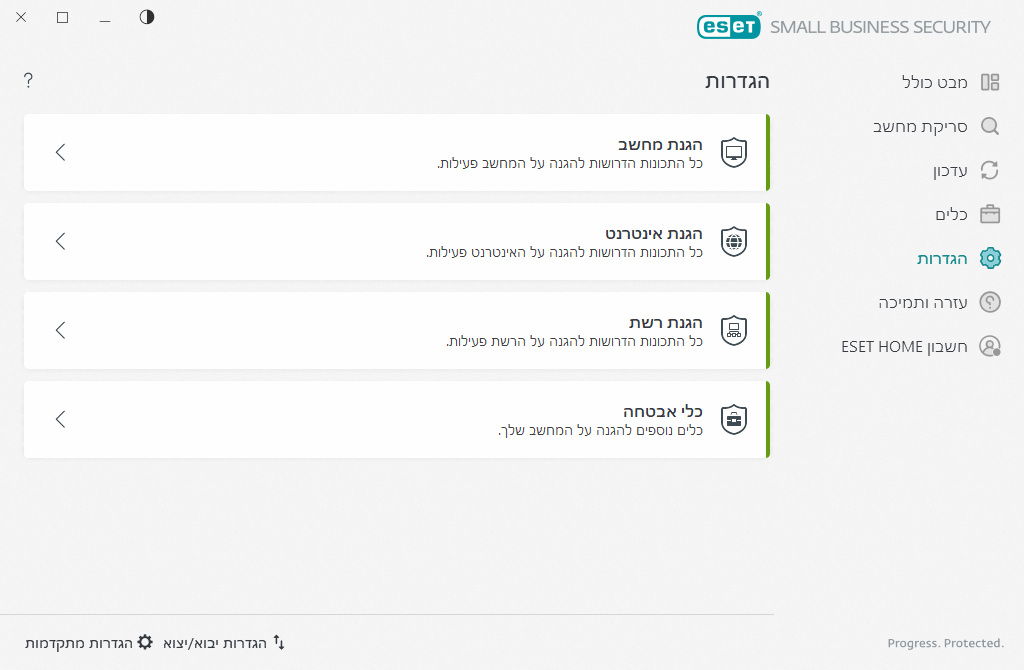Open הגדרות מתקדמות advanced setup link

(89, 642)
